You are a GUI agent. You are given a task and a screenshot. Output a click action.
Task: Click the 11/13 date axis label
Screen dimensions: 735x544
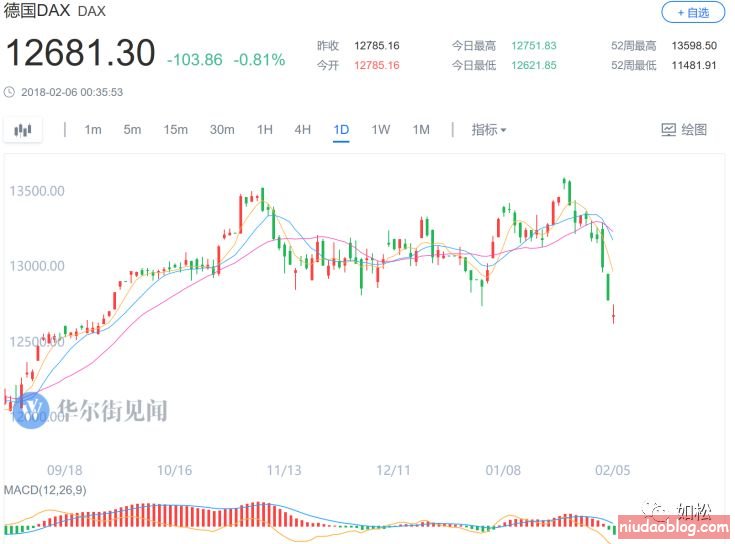pyautogui.click(x=284, y=470)
